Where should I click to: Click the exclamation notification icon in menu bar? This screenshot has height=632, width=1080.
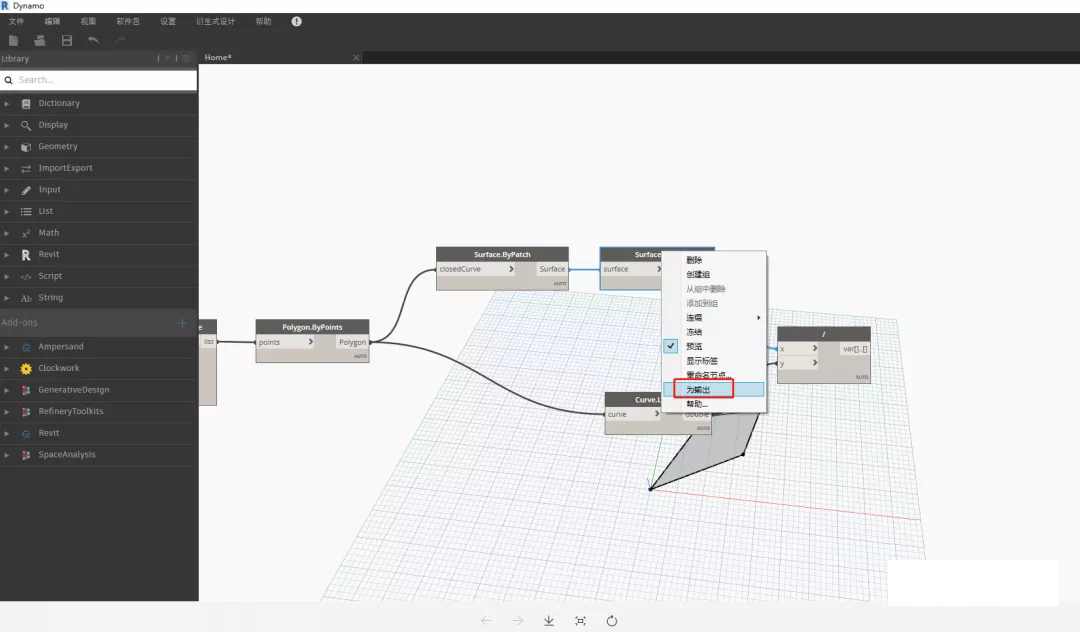(x=296, y=21)
